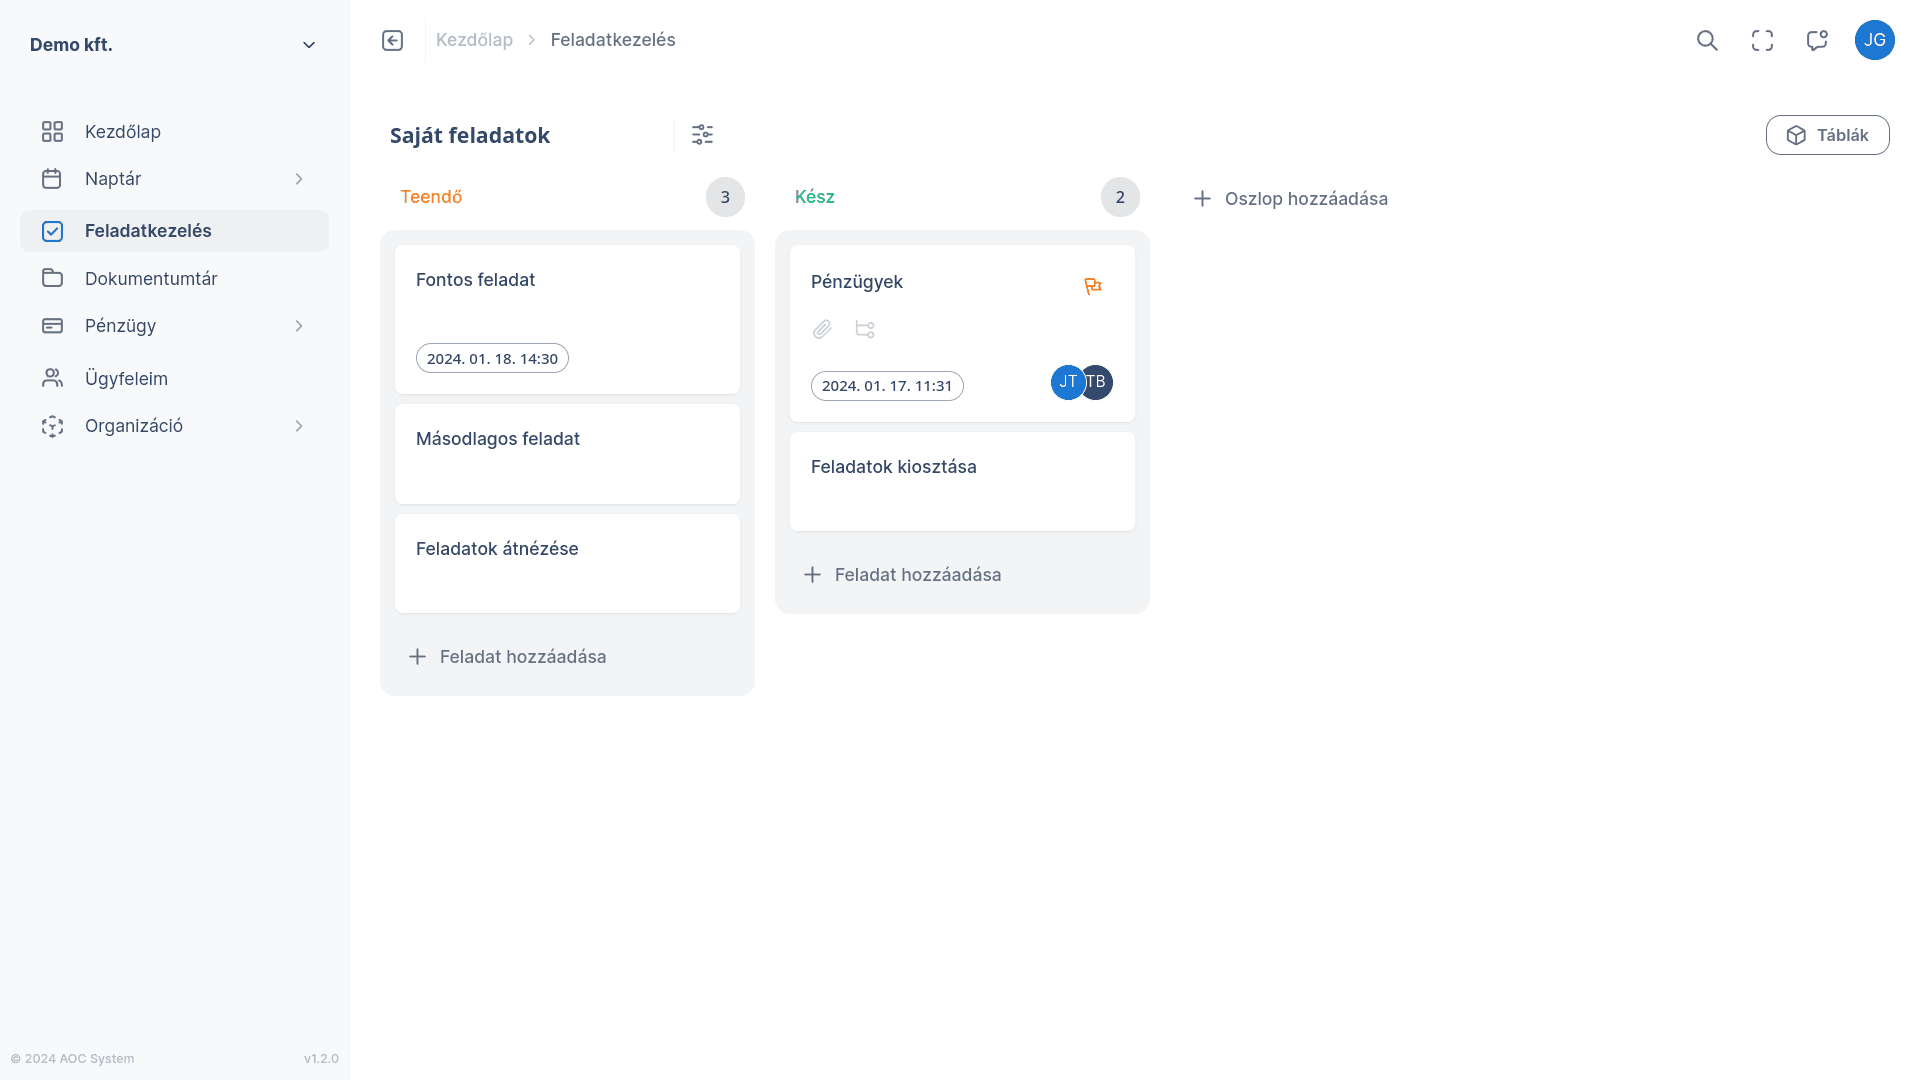Click the back arrow next to the breadcrumb
Viewport: 1920px width, 1080px height.
[x=392, y=40]
